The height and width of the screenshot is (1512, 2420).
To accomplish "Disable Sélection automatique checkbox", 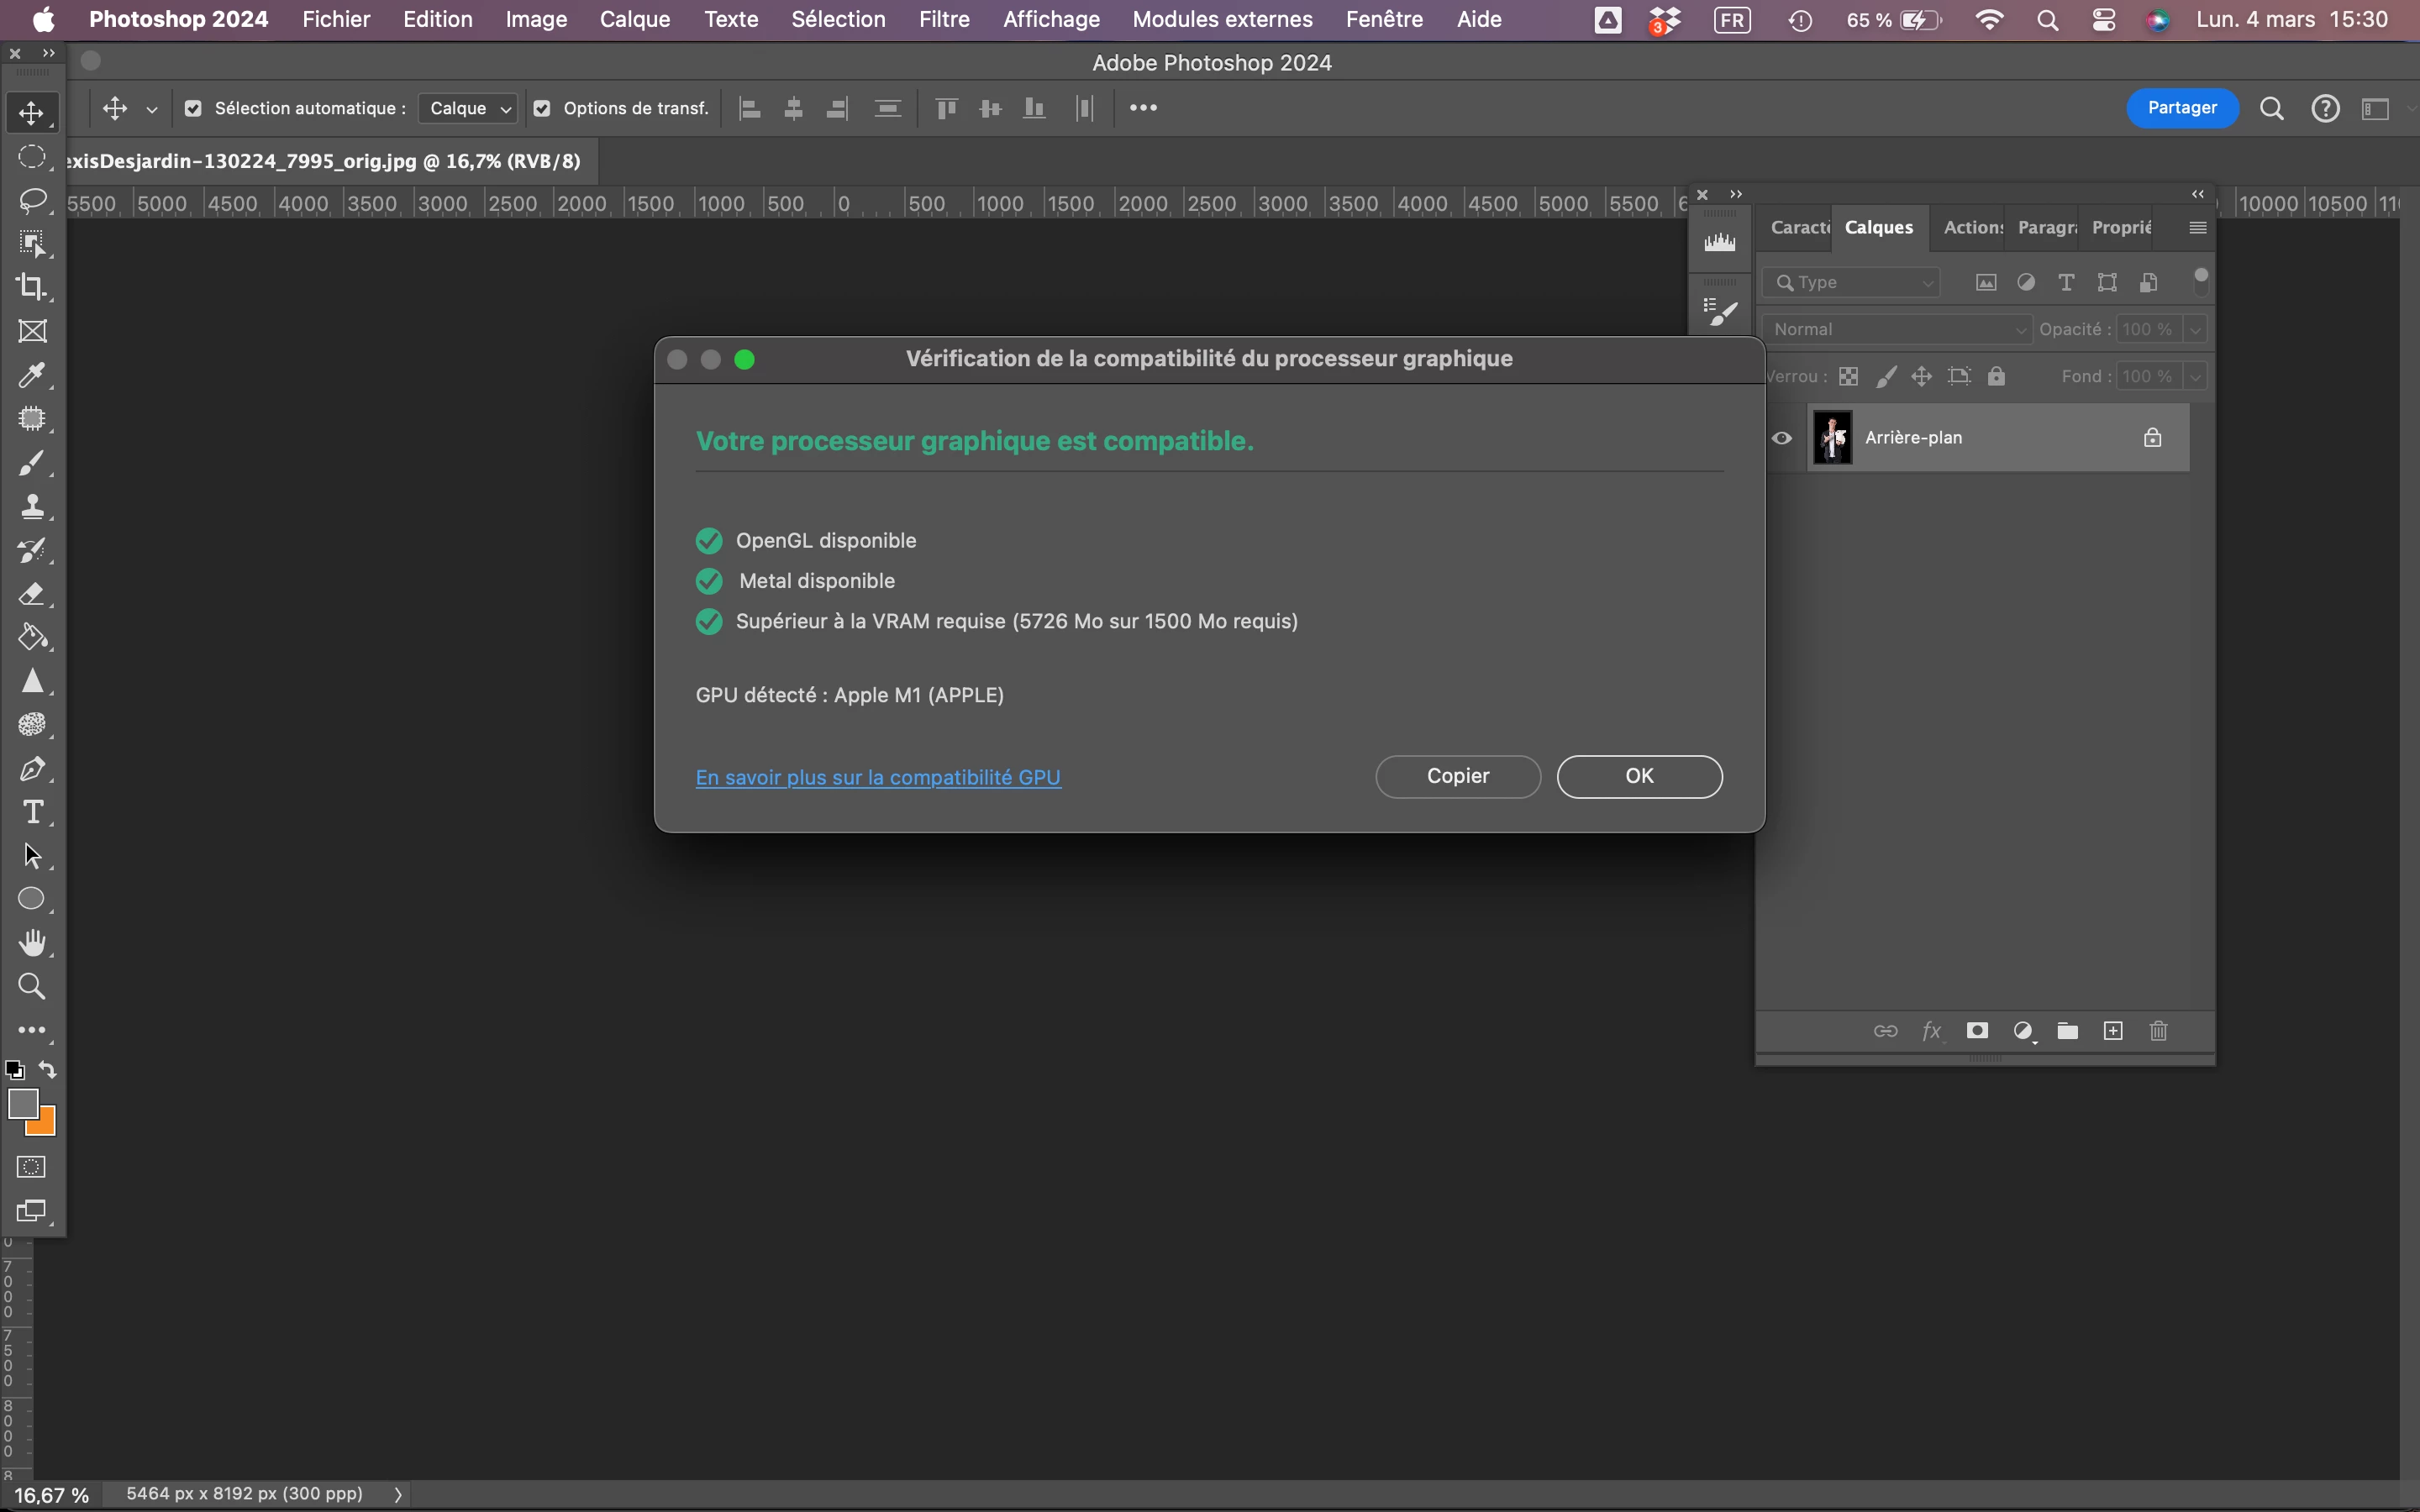I will click(194, 109).
